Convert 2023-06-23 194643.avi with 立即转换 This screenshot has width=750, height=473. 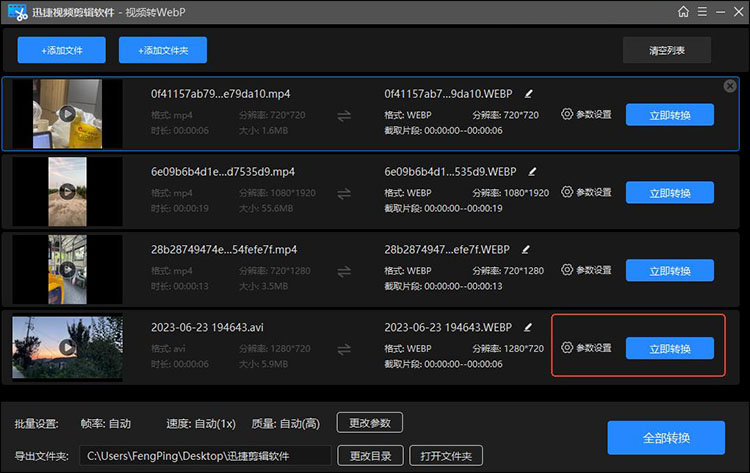point(670,349)
